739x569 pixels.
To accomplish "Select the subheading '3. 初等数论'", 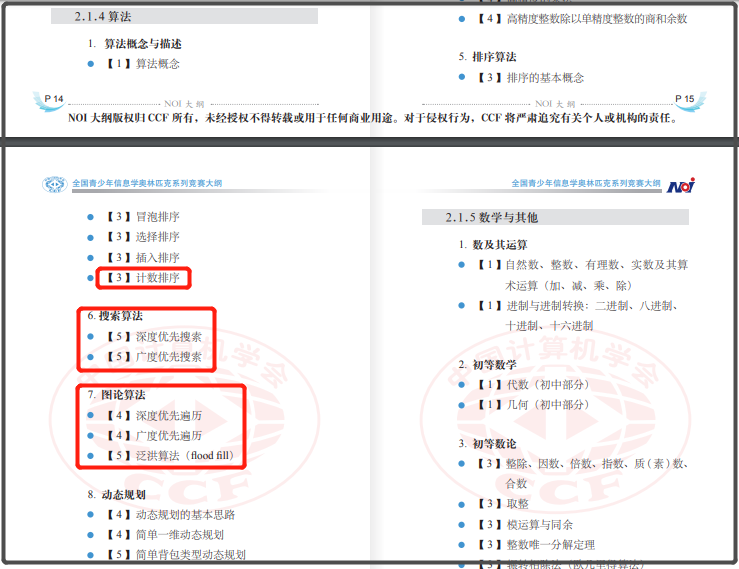I will pyautogui.click(x=487, y=444).
